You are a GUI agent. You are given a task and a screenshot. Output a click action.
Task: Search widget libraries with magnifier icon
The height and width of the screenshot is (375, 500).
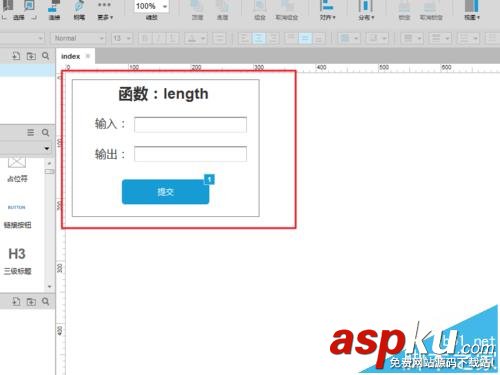click(x=45, y=133)
